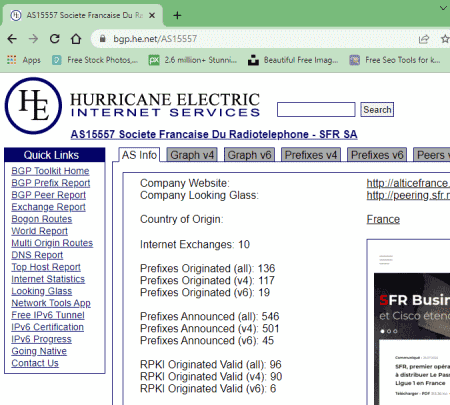
Task: Open the Peers tab
Action: pyautogui.click(x=431, y=155)
